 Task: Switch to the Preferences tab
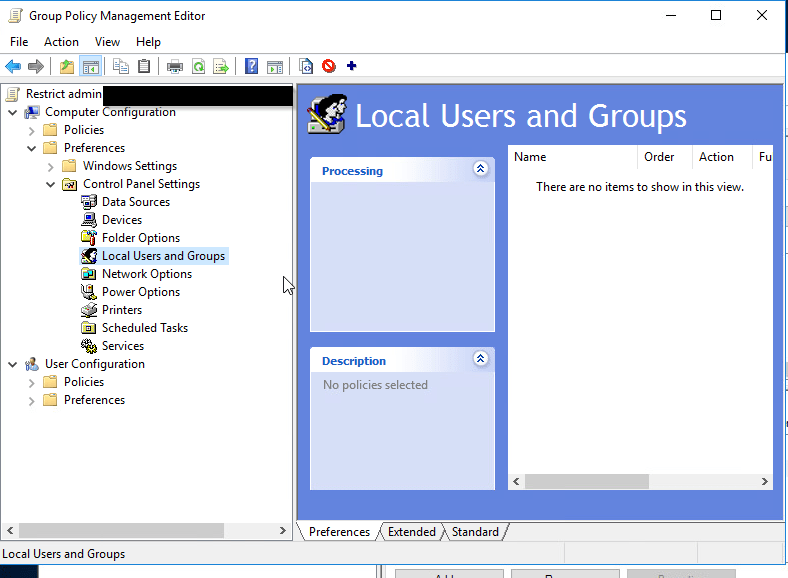click(339, 532)
